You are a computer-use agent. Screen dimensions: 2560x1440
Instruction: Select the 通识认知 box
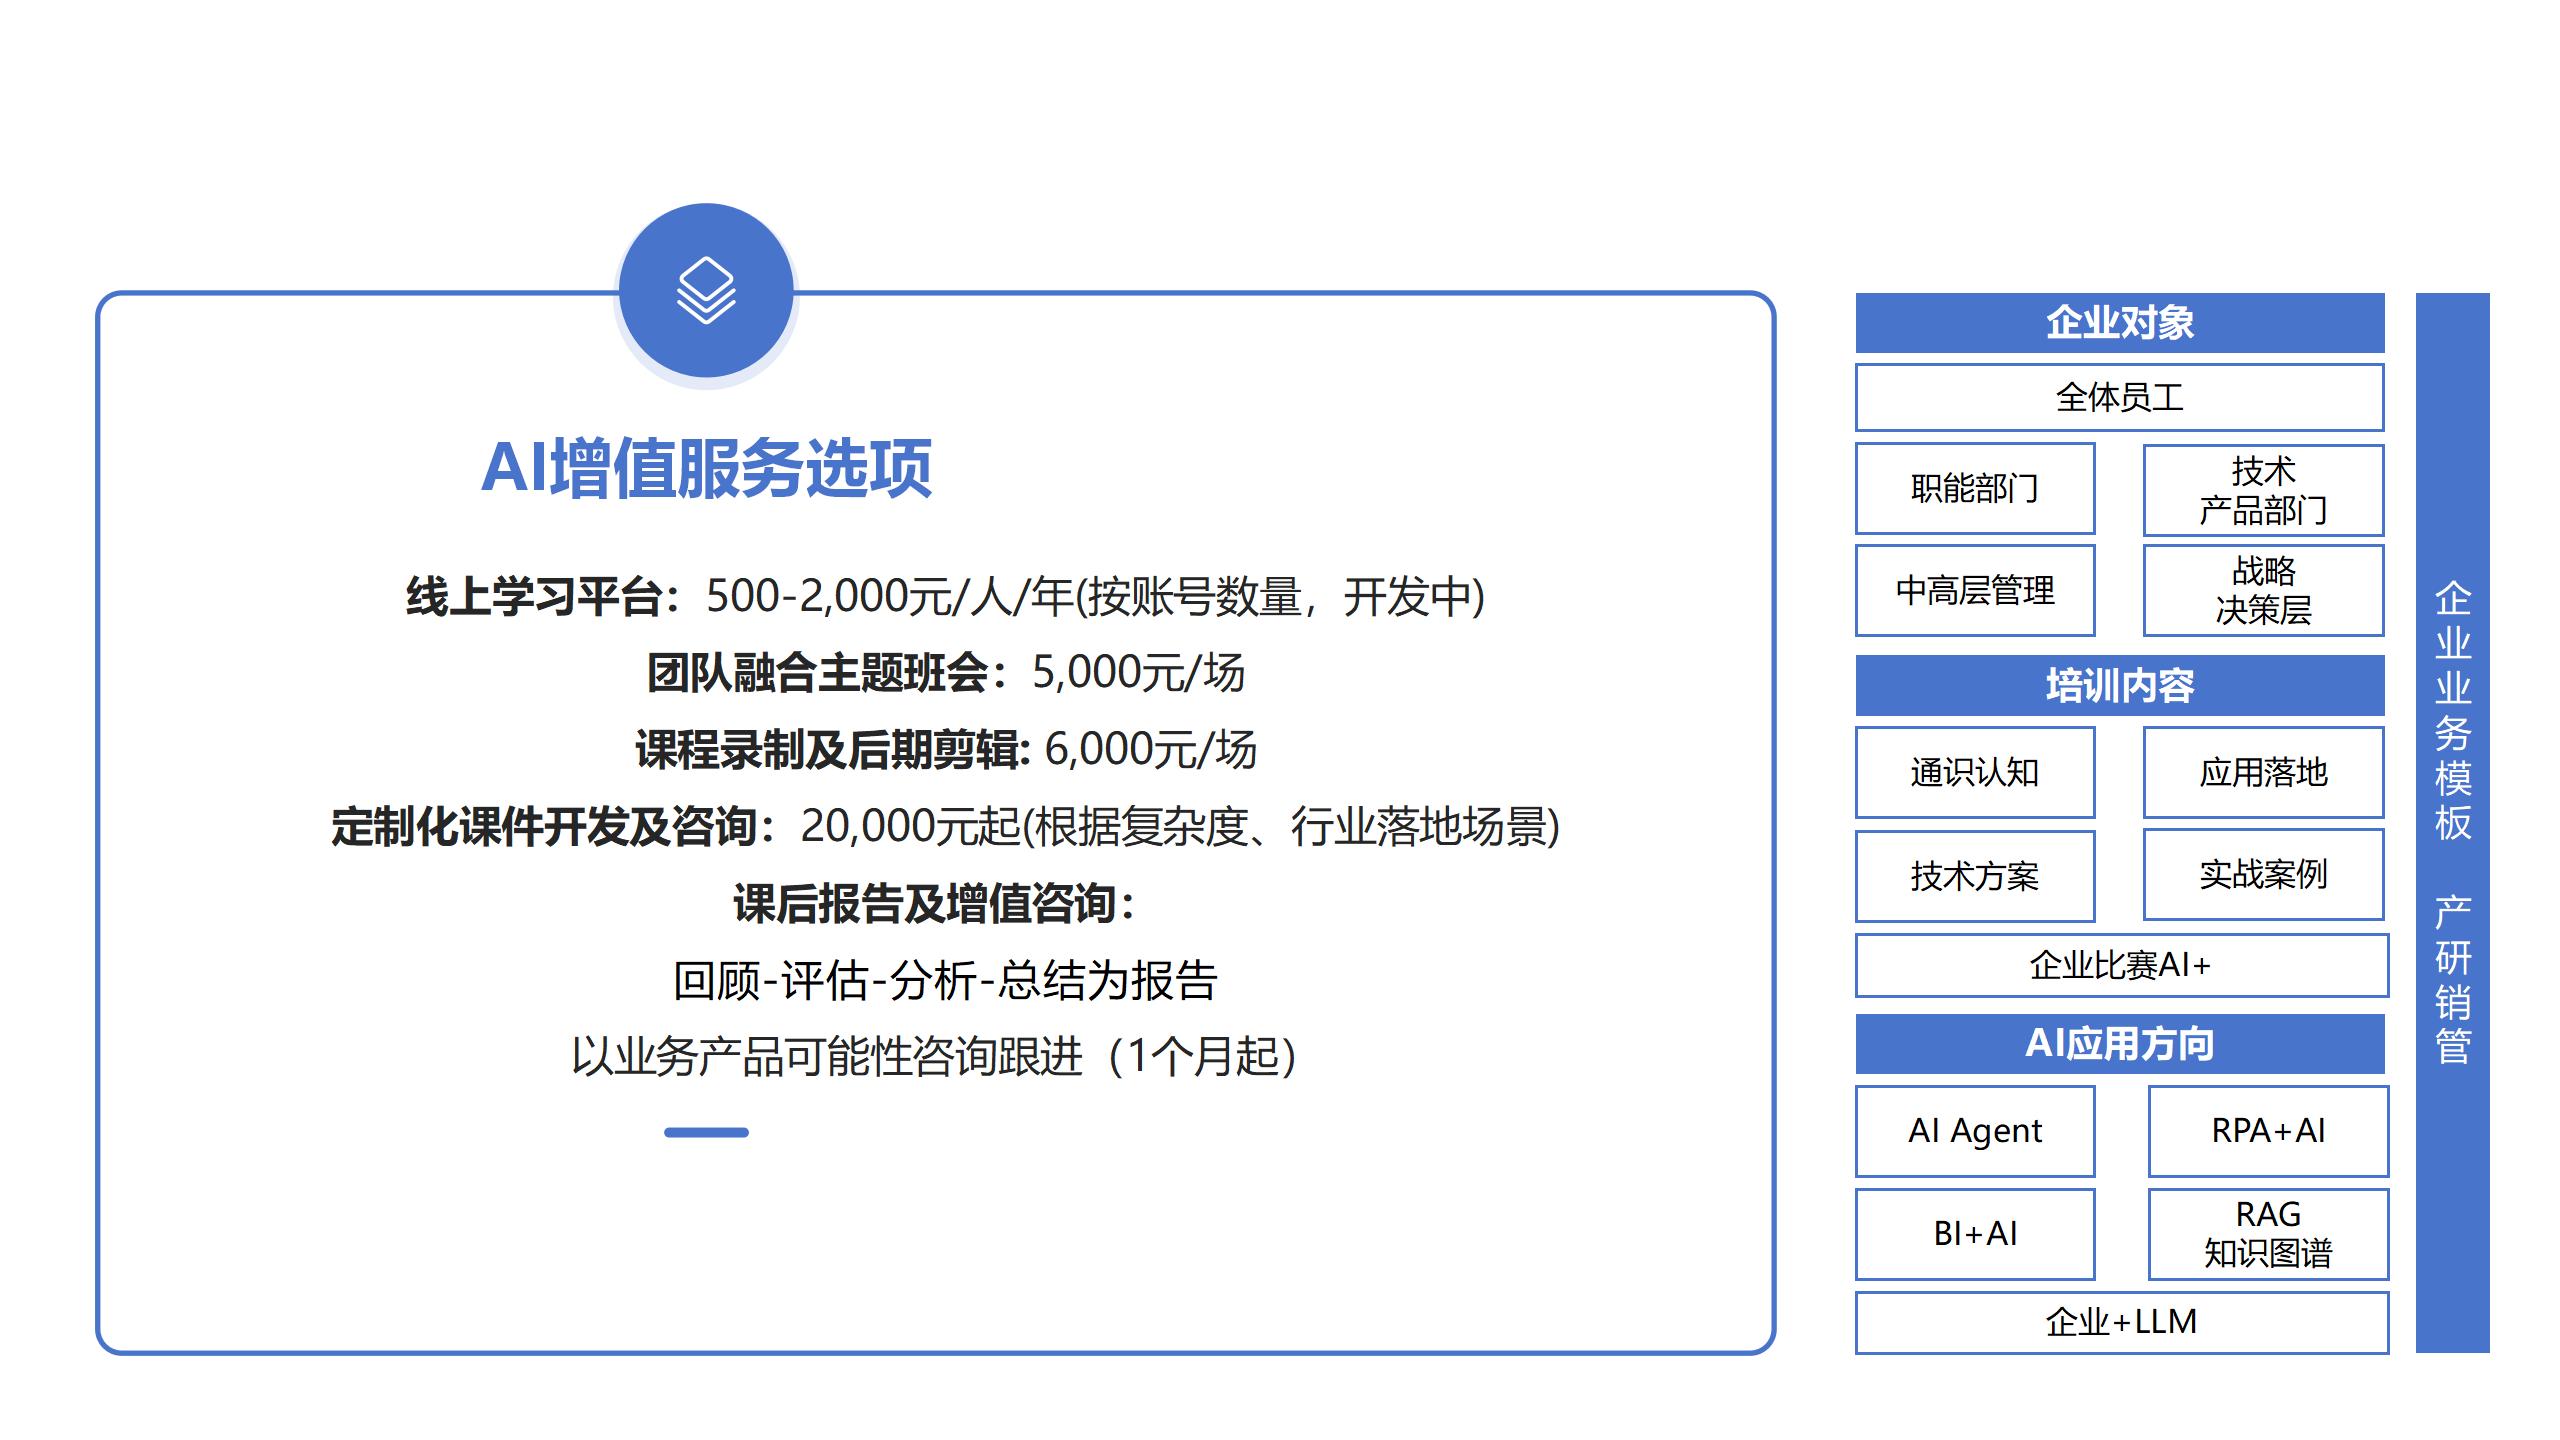pos(1975,772)
